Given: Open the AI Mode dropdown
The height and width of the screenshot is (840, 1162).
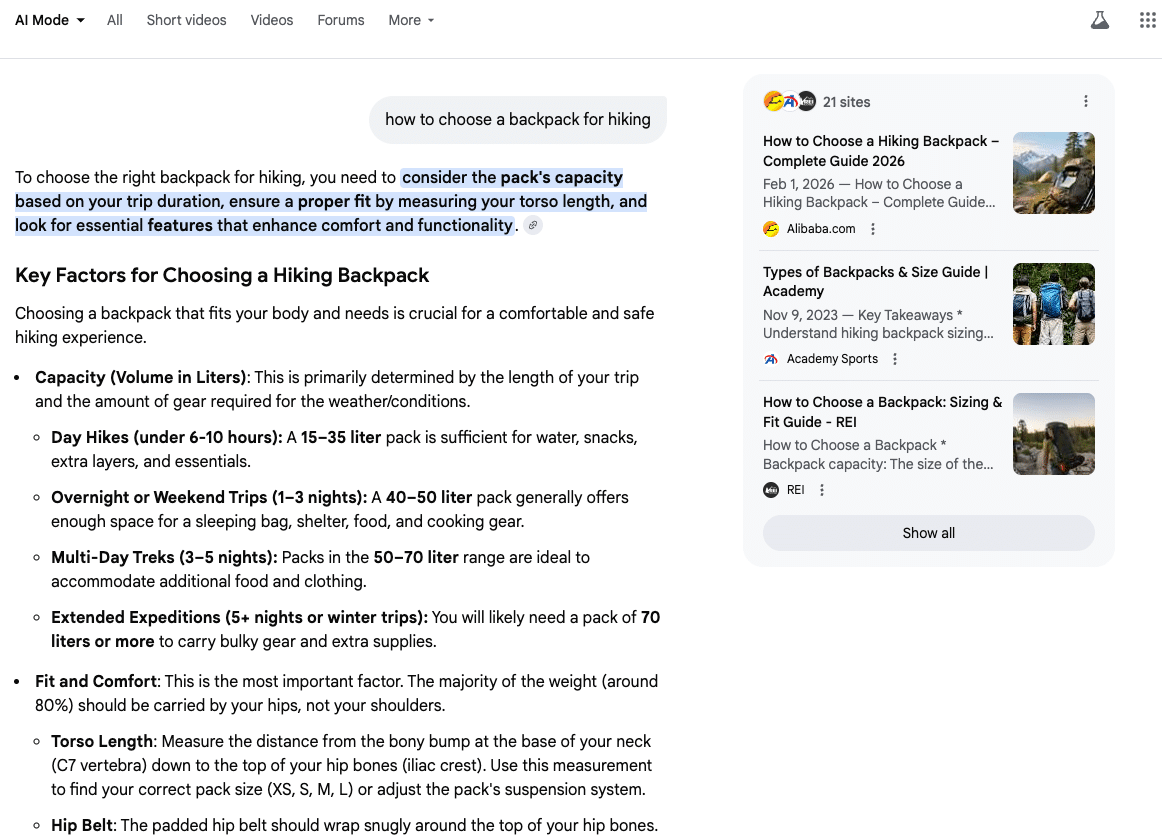Looking at the screenshot, I should point(48,19).
